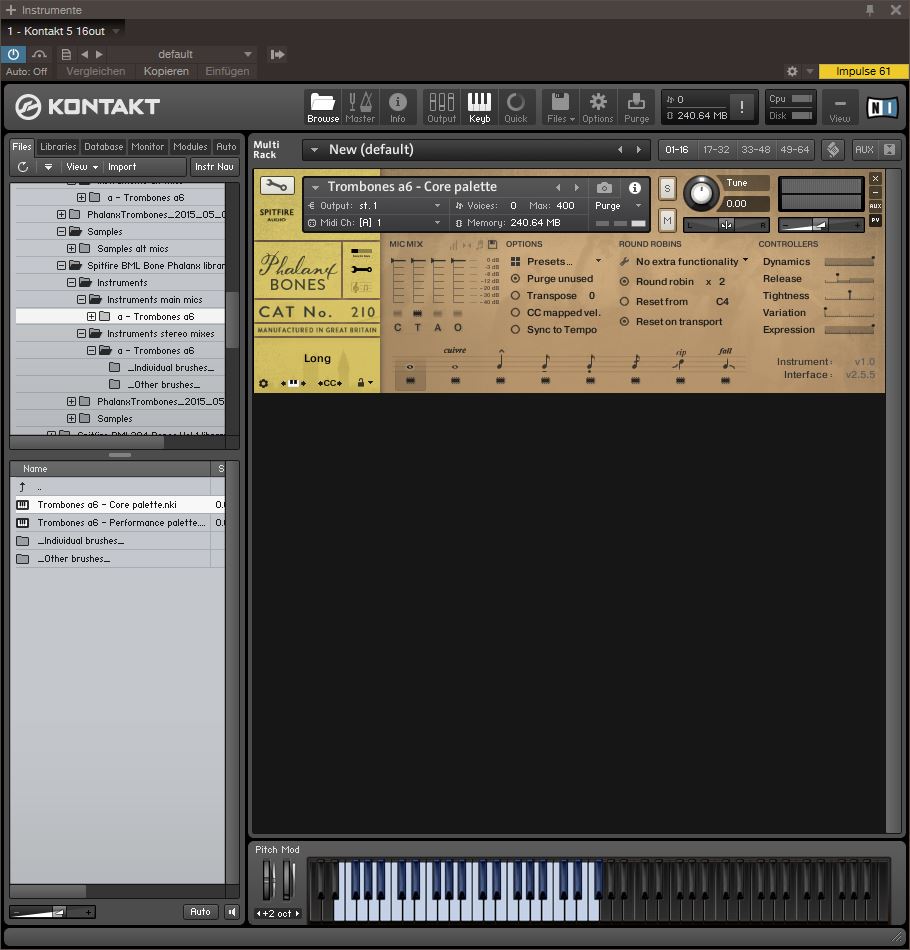Toggle the plugin power bypass button

(13, 54)
